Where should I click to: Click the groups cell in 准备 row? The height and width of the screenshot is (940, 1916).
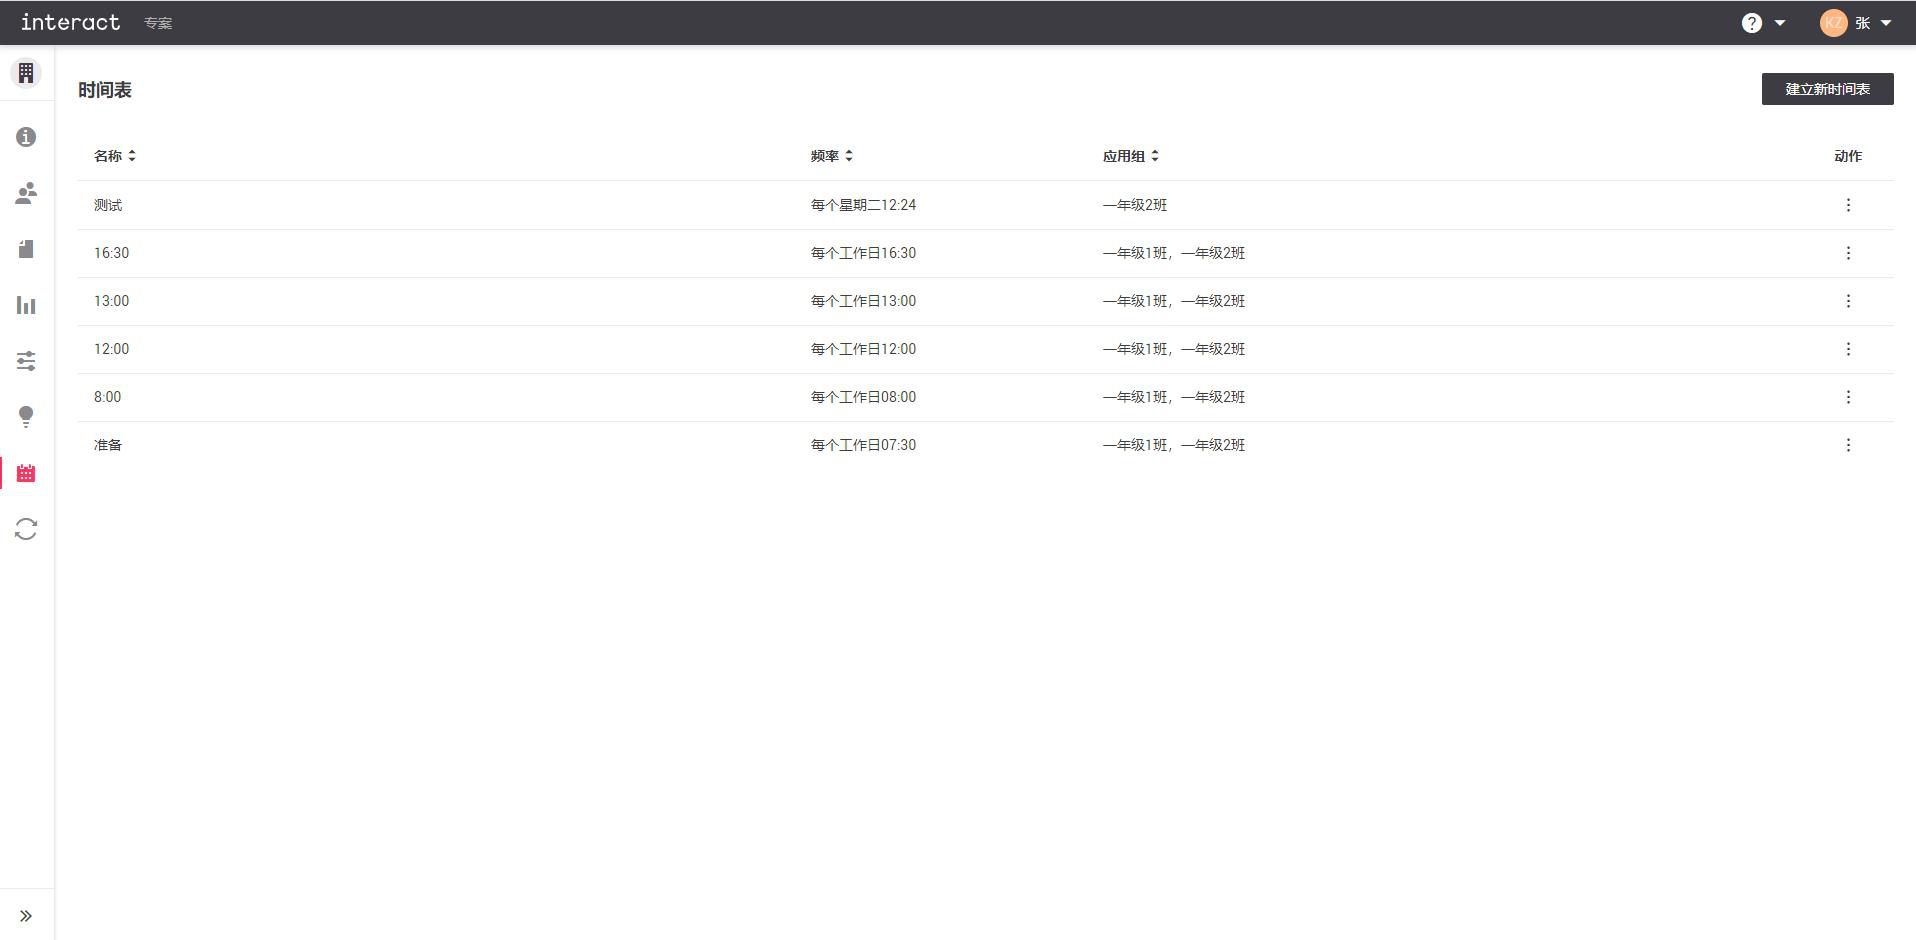pyautogui.click(x=1174, y=445)
